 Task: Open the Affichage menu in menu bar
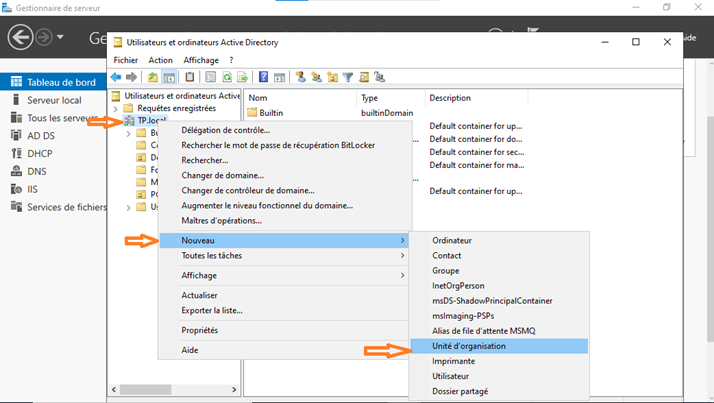click(x=201, y=60)
